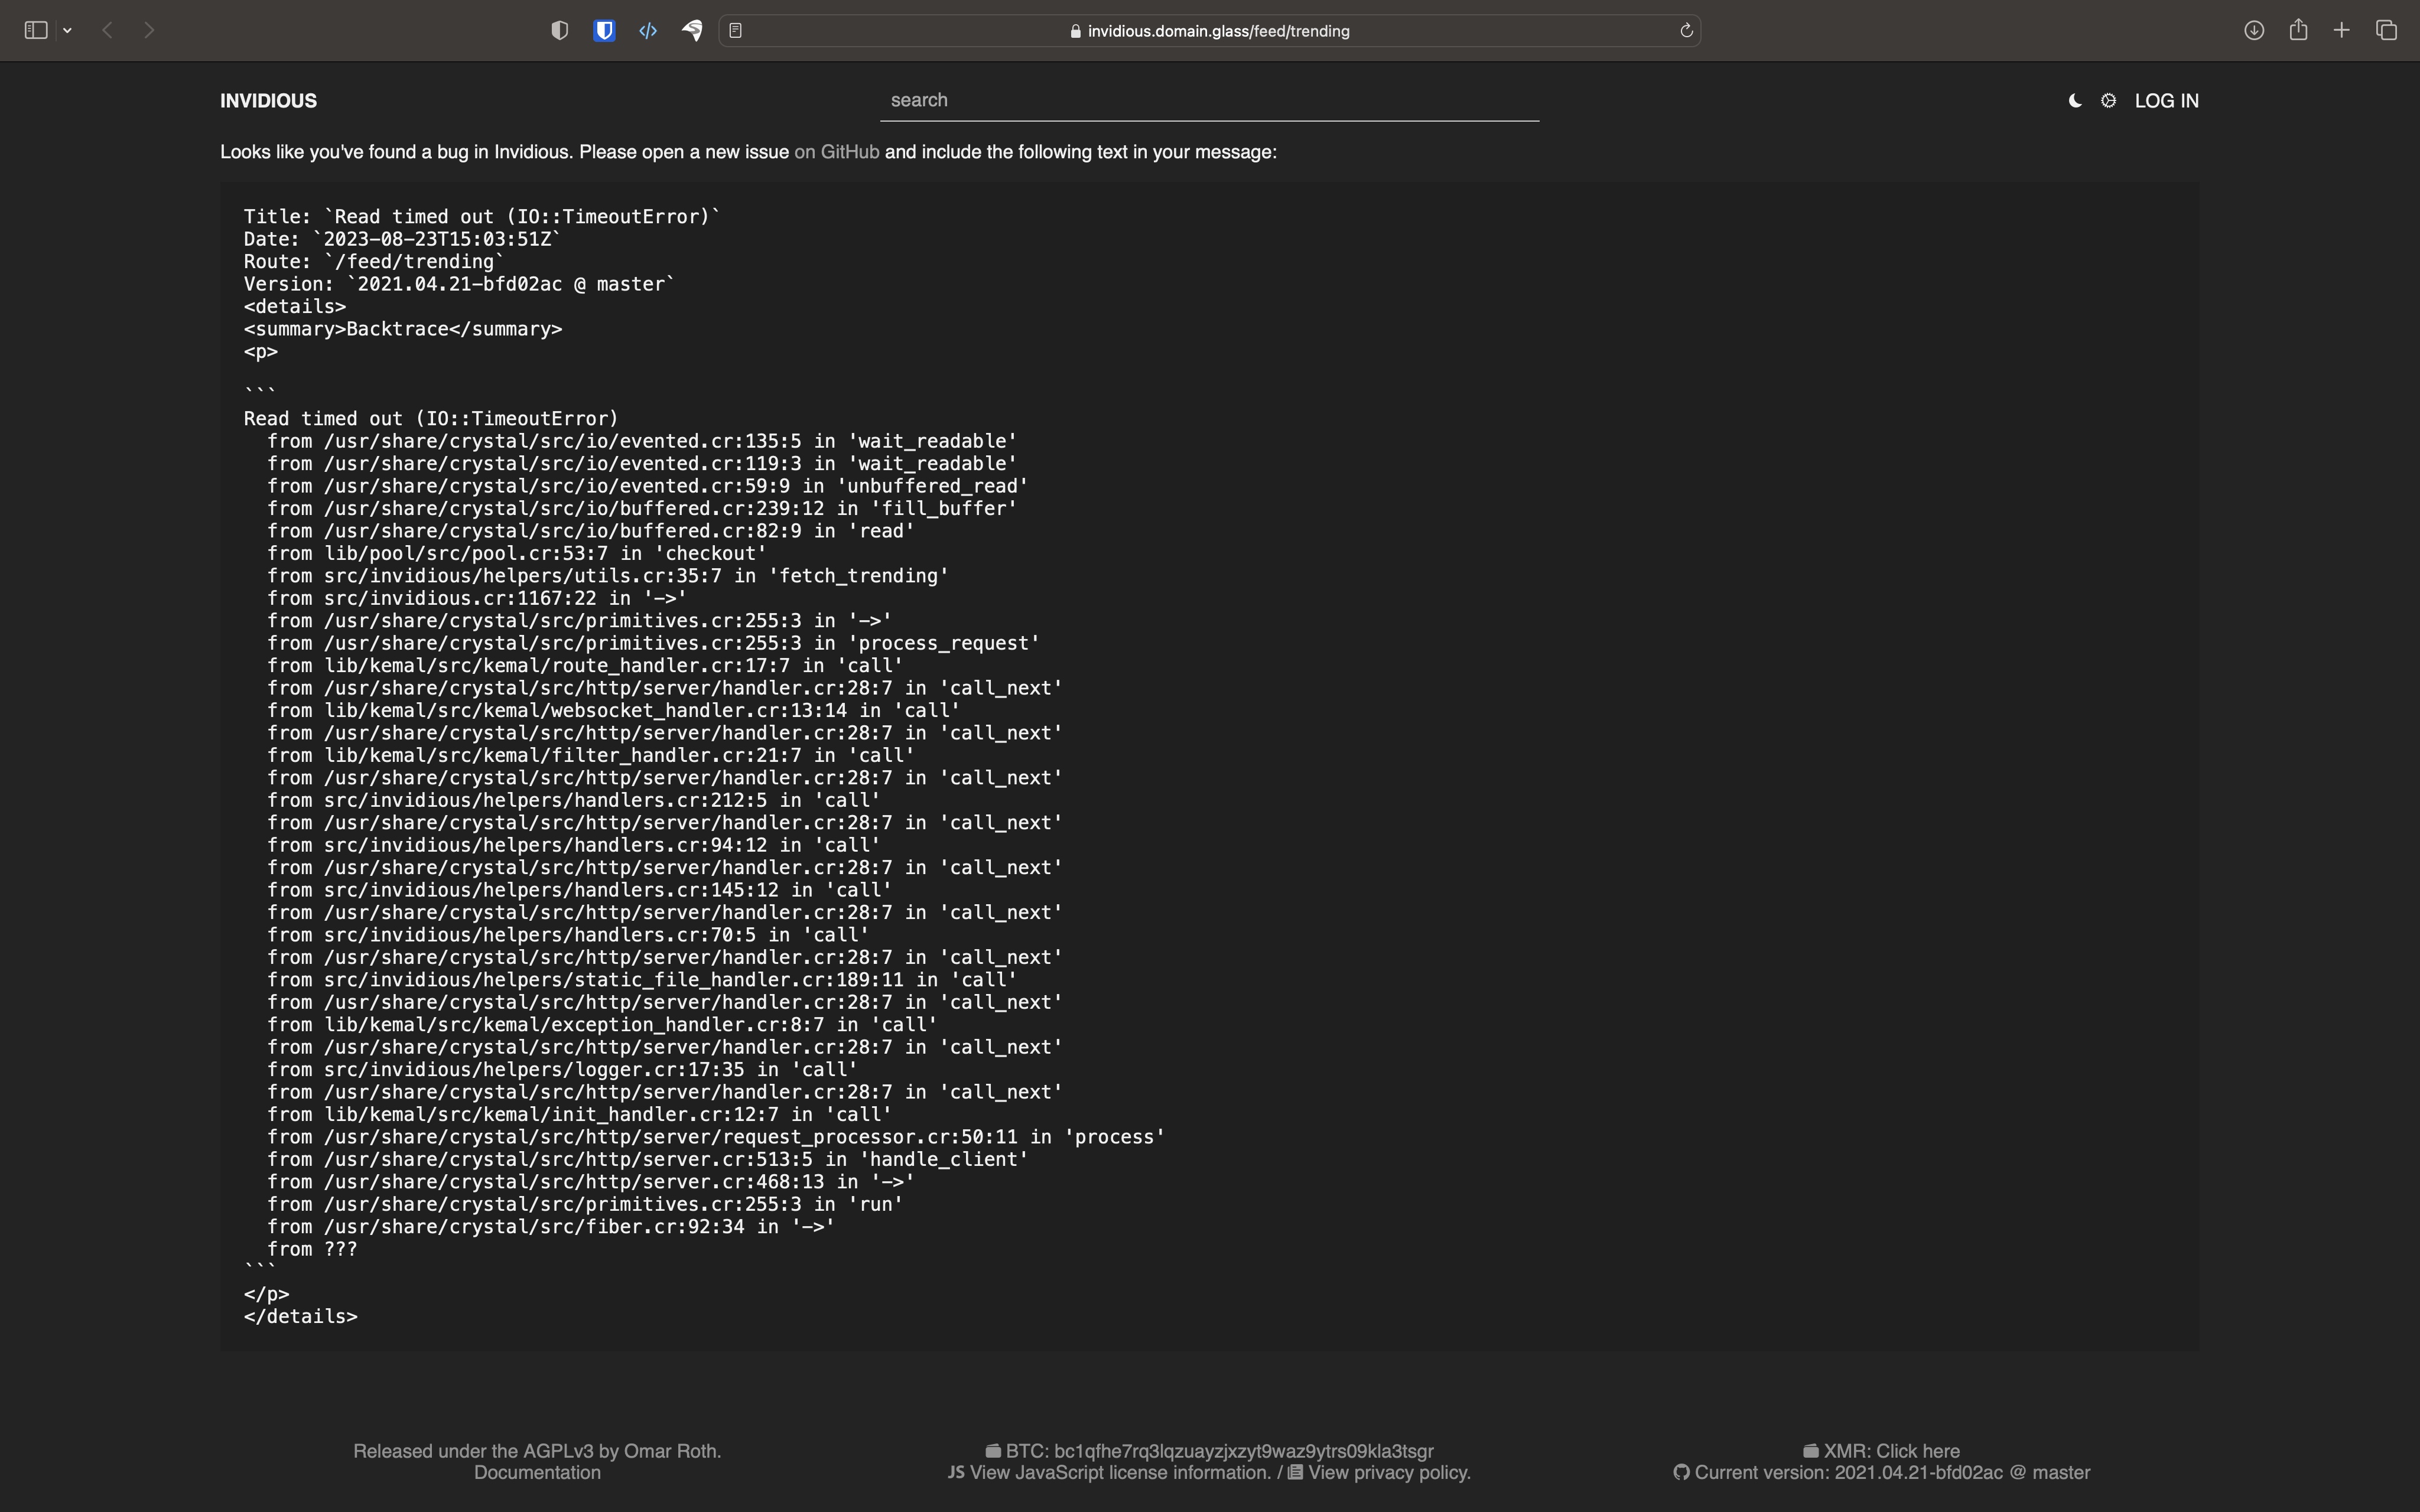
Task: Click the request_processor.cr 'process' line
Action: [x=716, y=1137]
